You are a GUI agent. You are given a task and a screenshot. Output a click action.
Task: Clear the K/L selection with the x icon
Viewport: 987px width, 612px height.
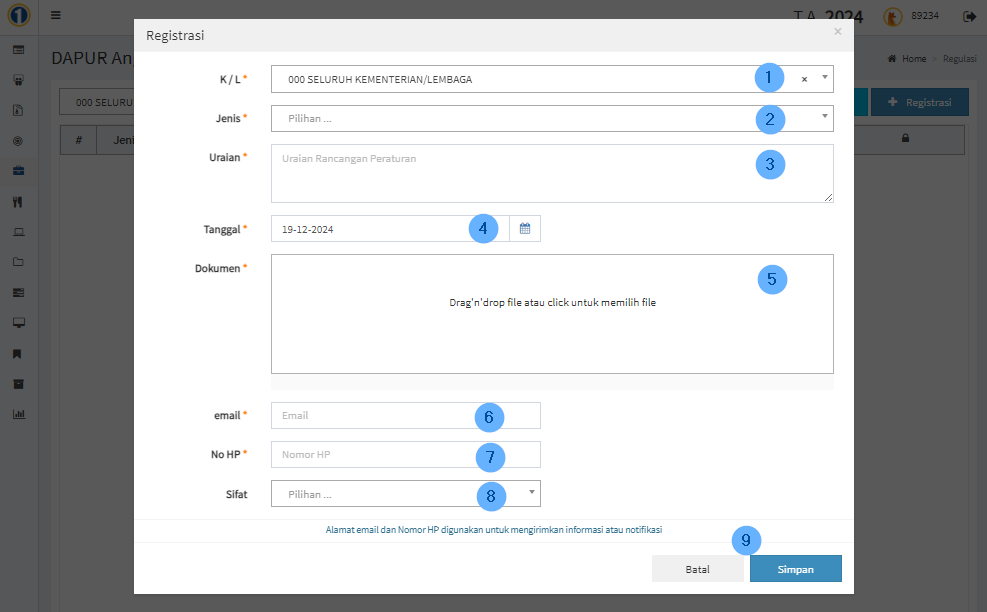(804, 79)
